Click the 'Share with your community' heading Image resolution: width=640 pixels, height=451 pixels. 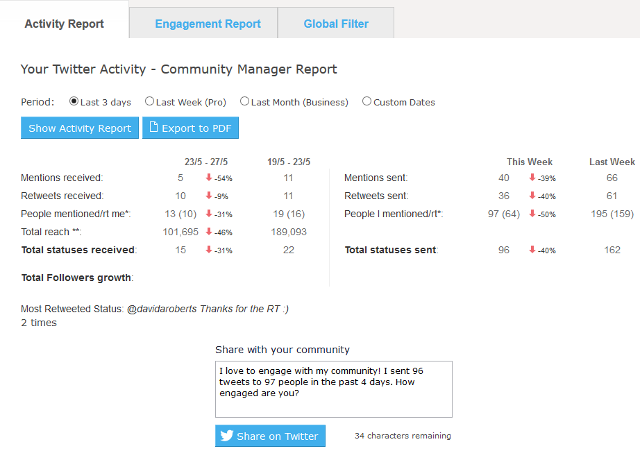click(x=282, y=350)
